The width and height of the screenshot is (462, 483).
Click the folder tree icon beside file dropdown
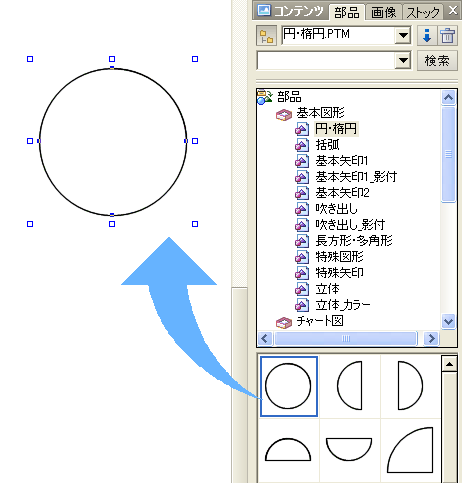(266, 36)
